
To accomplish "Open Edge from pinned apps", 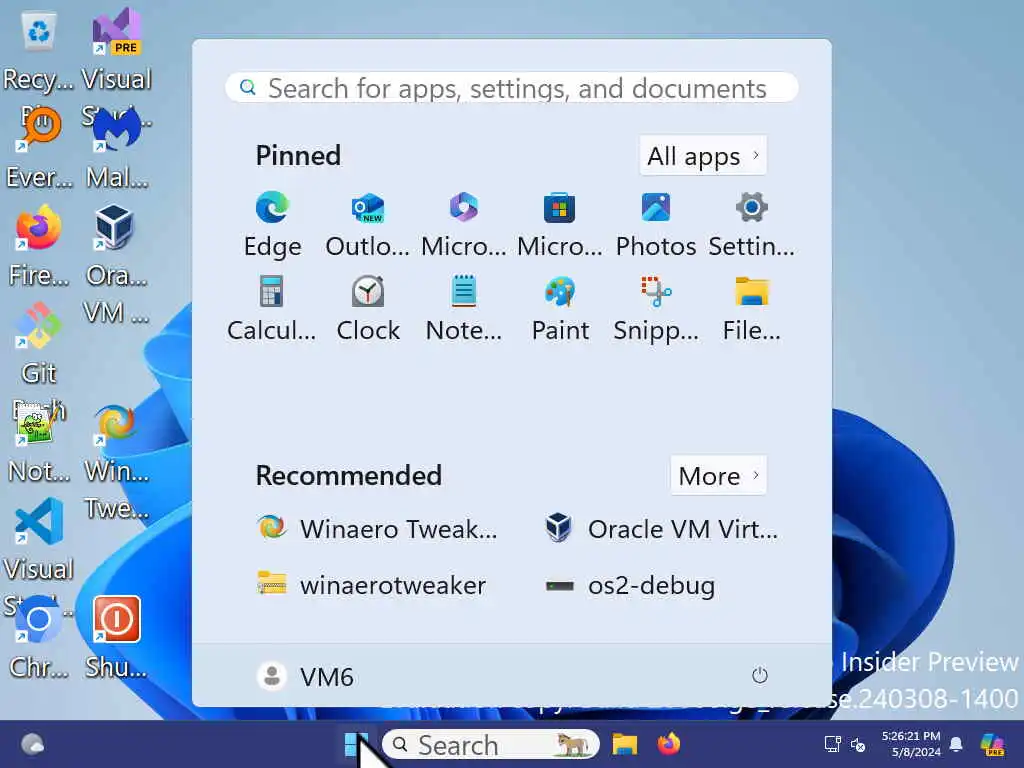I will pos(272,224).
